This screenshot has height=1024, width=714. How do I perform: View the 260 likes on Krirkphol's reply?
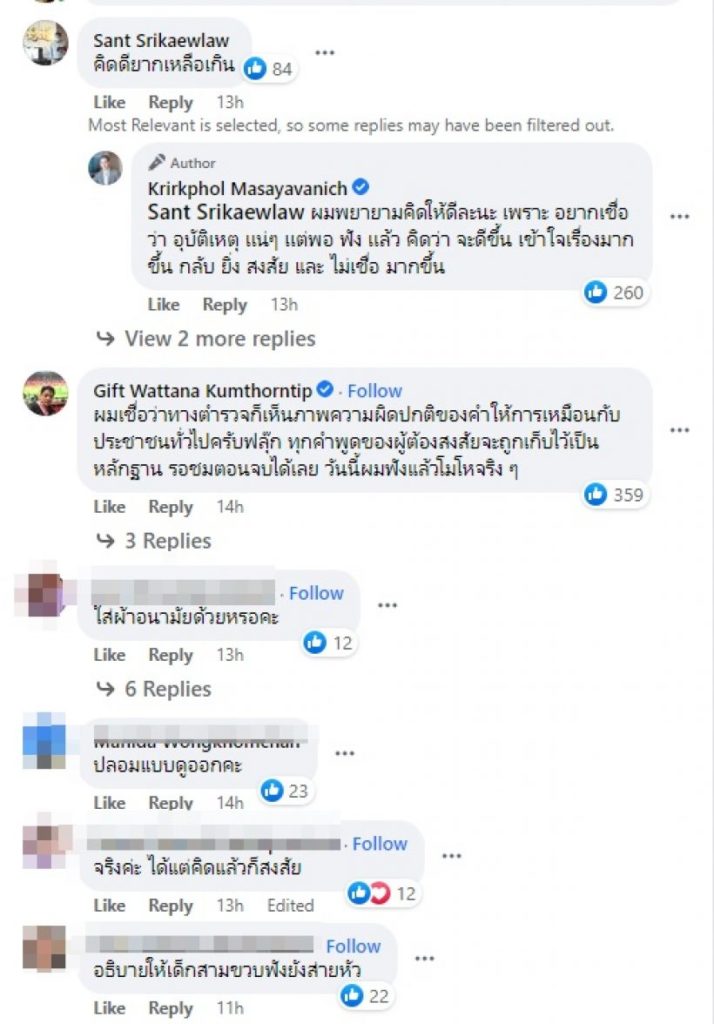615,292
